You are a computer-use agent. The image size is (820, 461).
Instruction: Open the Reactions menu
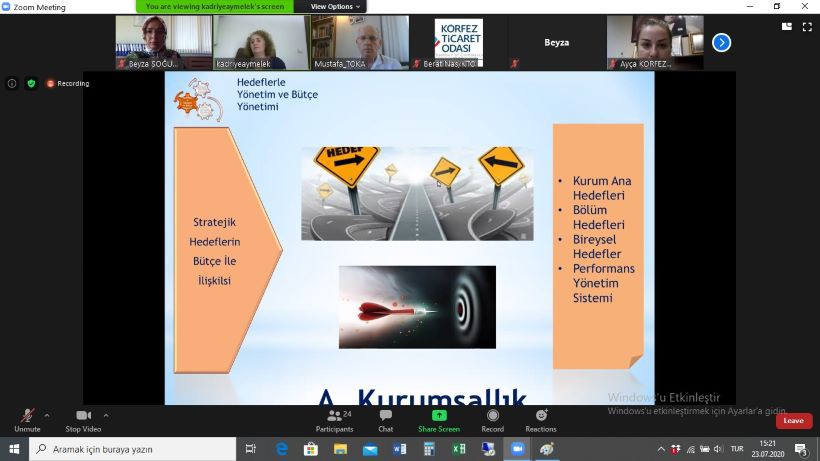click(541, 421)
